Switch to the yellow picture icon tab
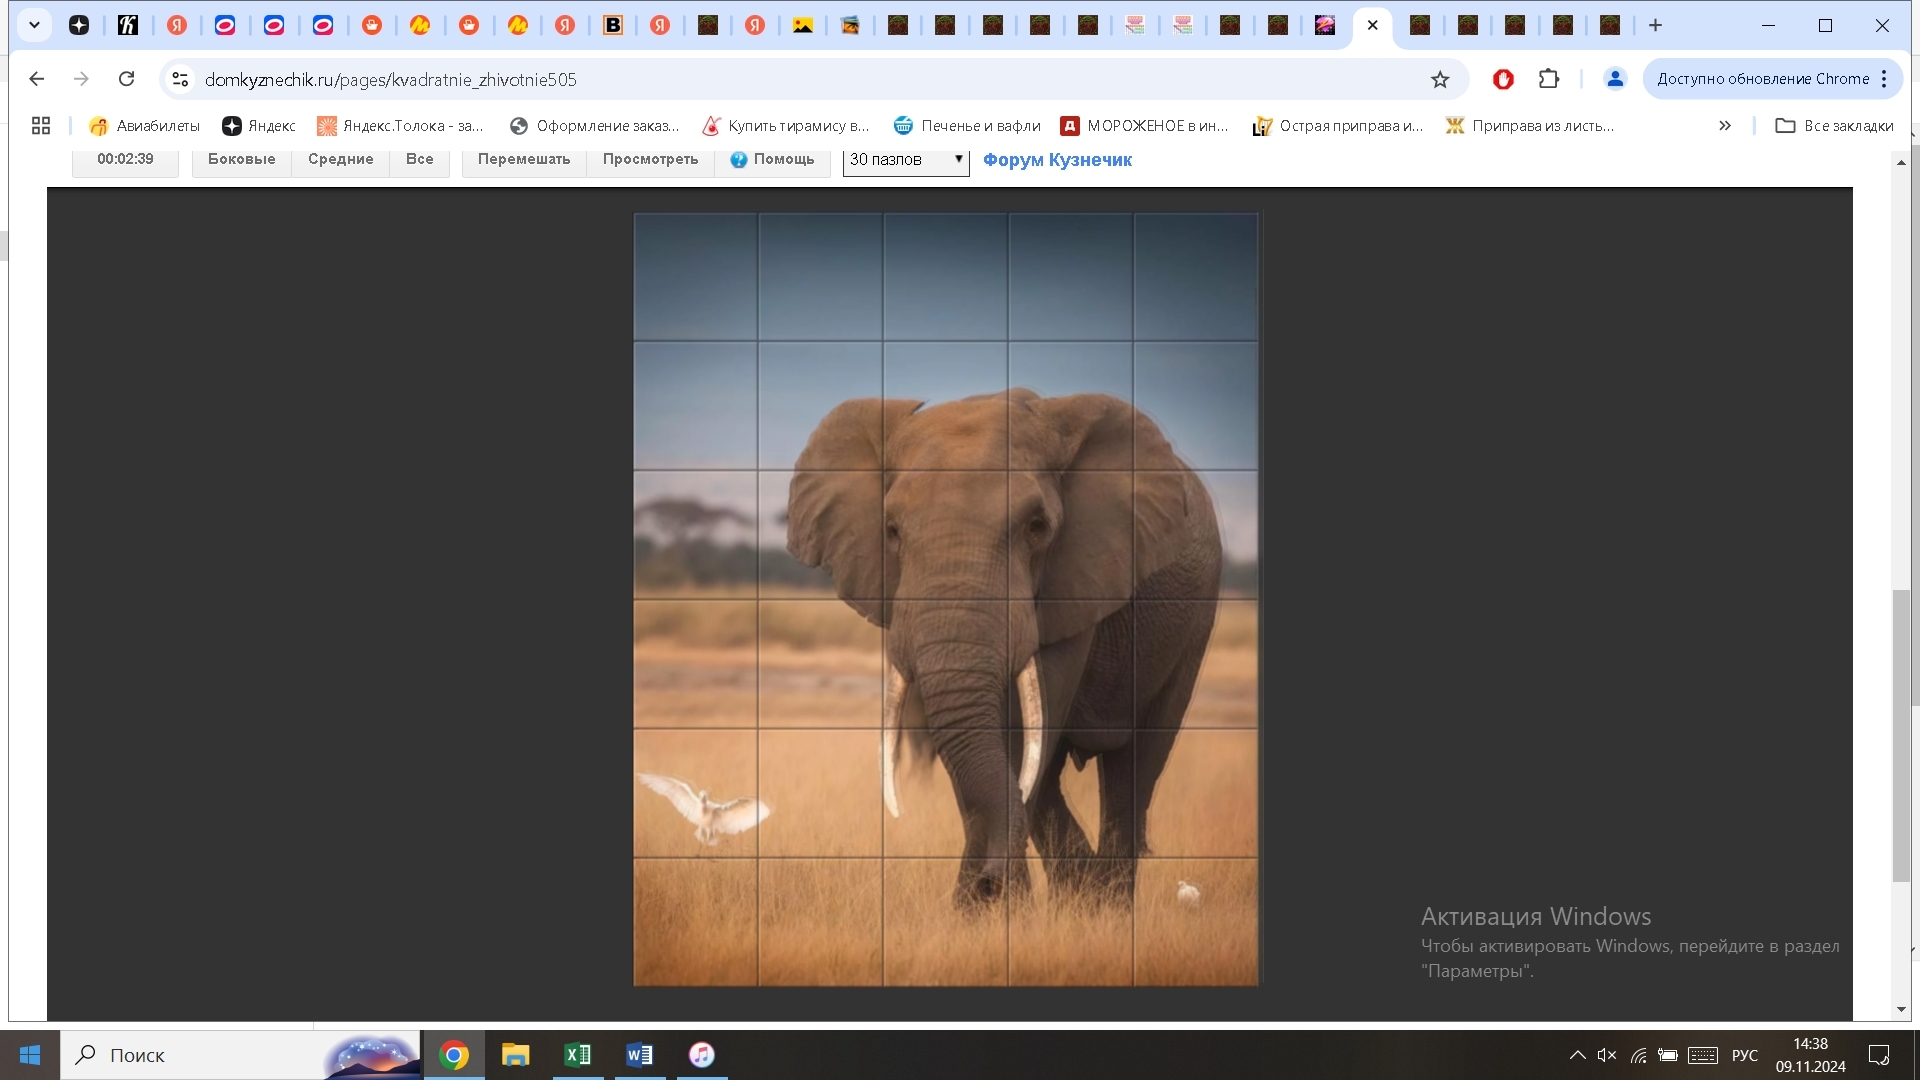 pos(803,26)
